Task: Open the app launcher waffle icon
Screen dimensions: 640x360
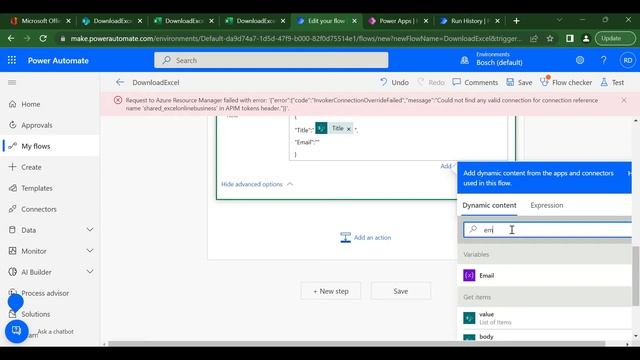Action: click(12, 60)
